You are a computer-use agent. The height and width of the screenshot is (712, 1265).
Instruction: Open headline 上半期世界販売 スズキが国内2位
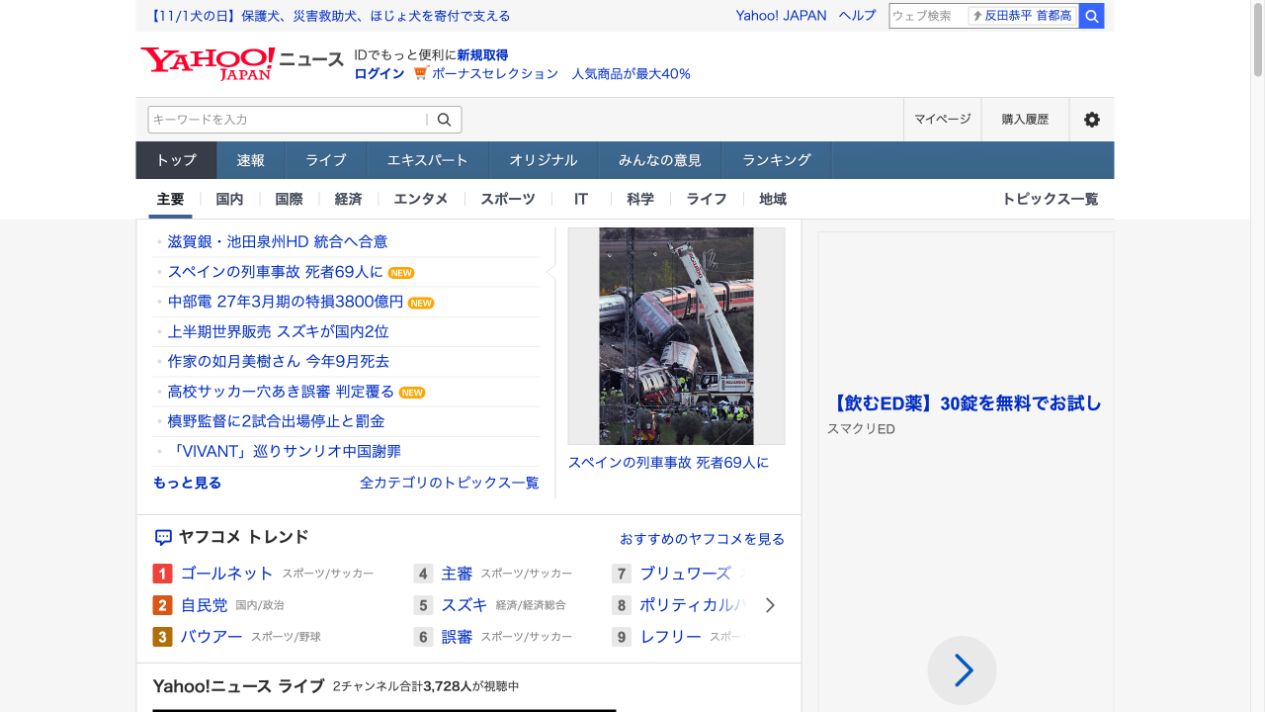click(278, 332)
